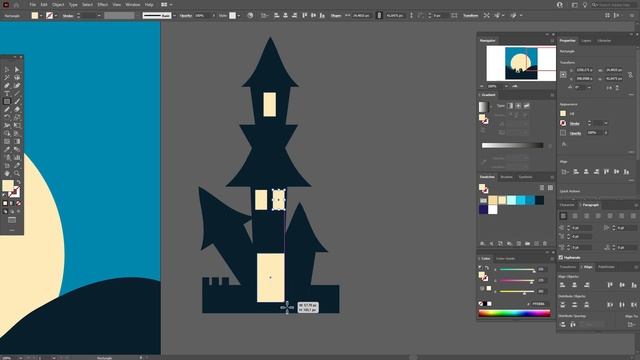The height and width of the screenshot is (360, 640).
Task: Open the Effect menu
Action: pos(102,4)
